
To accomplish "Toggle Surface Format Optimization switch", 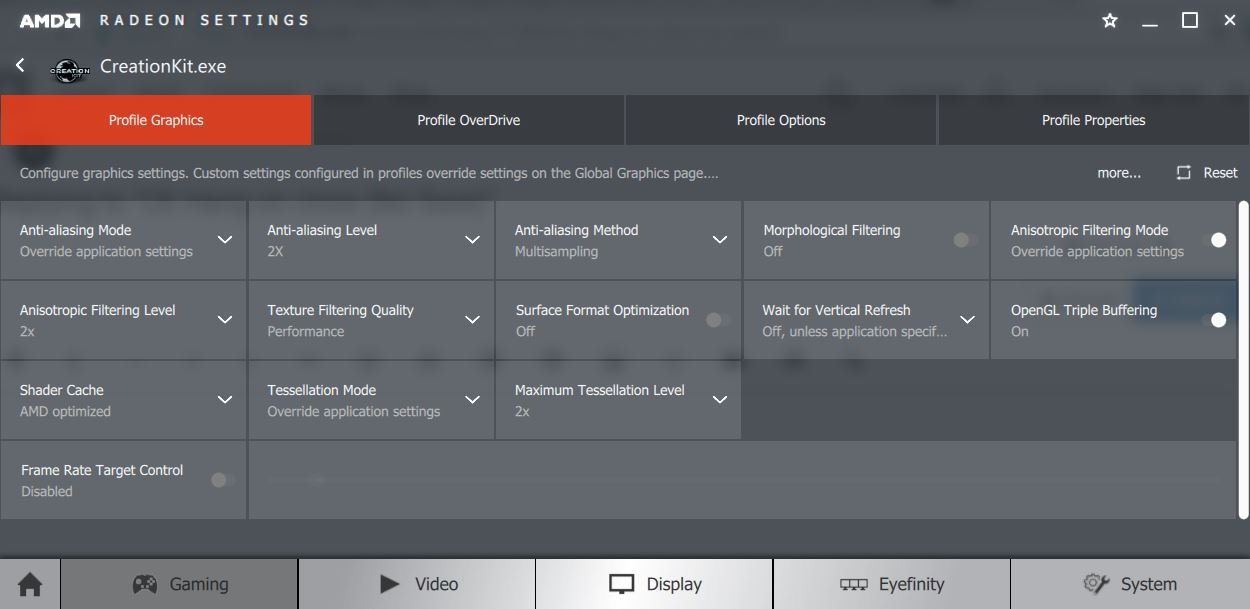I will click(717, 320).
